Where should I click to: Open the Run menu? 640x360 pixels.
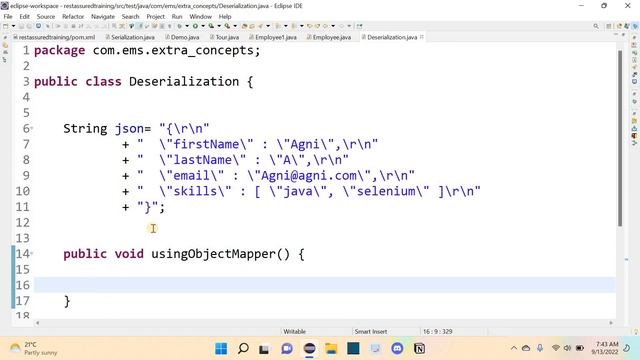pos(177,16)
